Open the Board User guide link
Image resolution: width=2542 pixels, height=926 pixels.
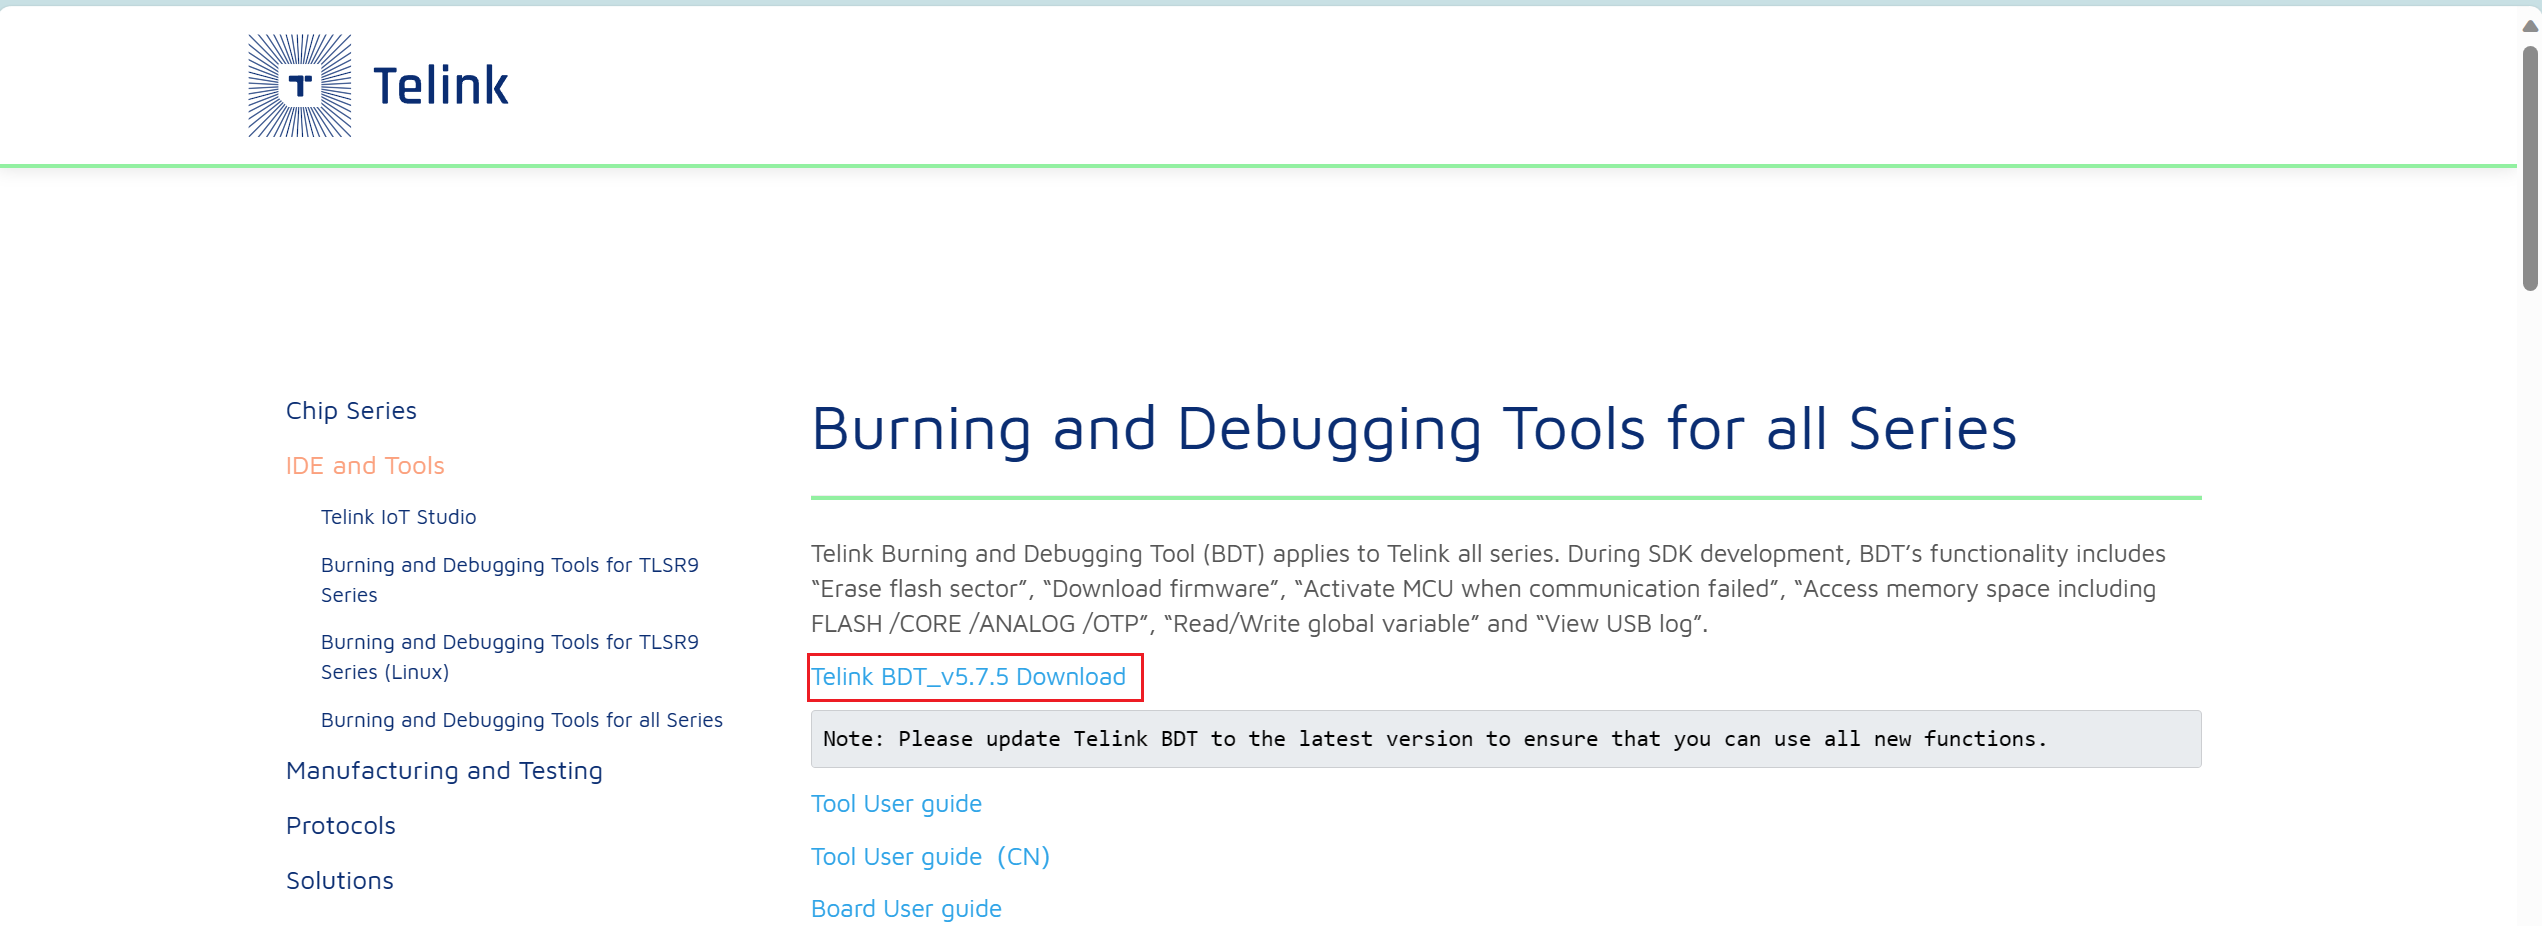click(906, 909)
